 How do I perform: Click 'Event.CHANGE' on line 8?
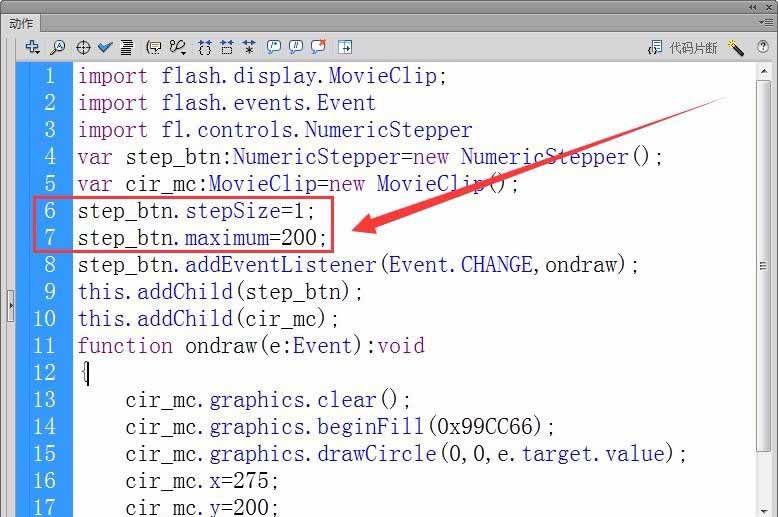click(x=460, y=264)
